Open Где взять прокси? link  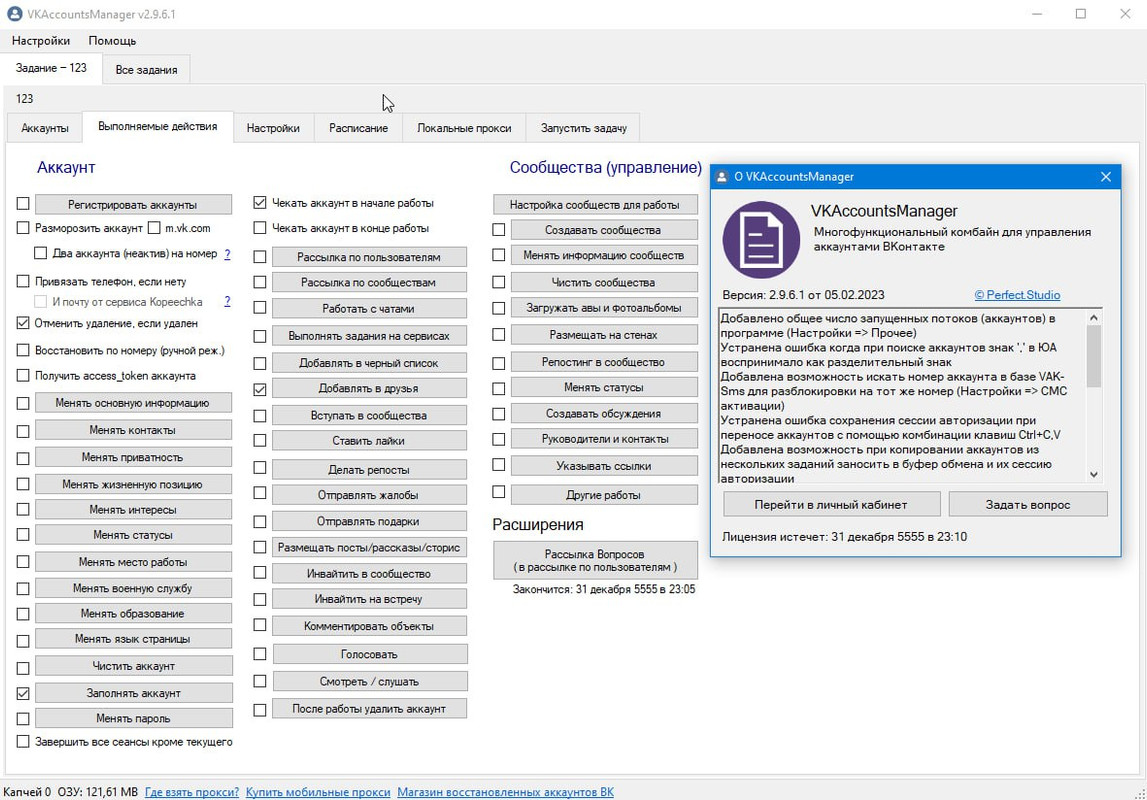(x=192, y=792)
